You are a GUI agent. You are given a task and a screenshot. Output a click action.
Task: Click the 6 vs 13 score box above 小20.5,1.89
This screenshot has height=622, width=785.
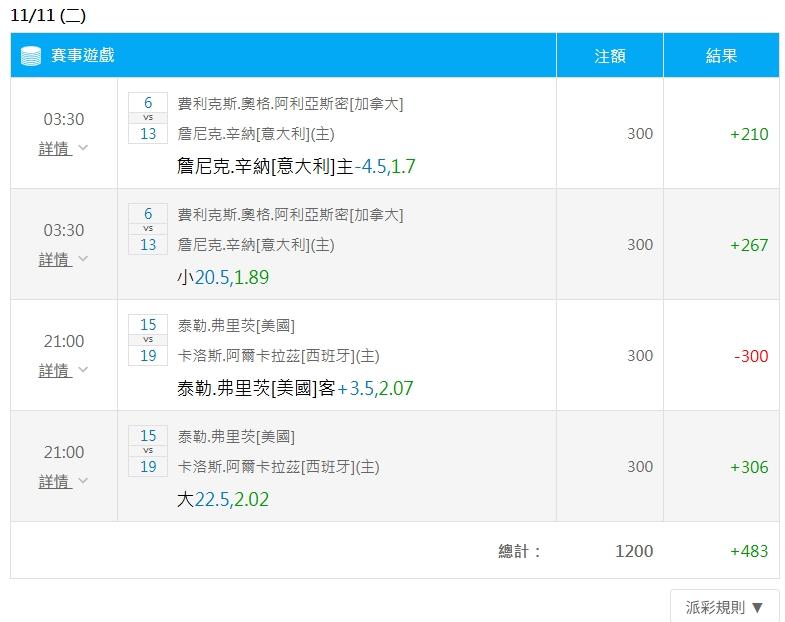[148, 229]
